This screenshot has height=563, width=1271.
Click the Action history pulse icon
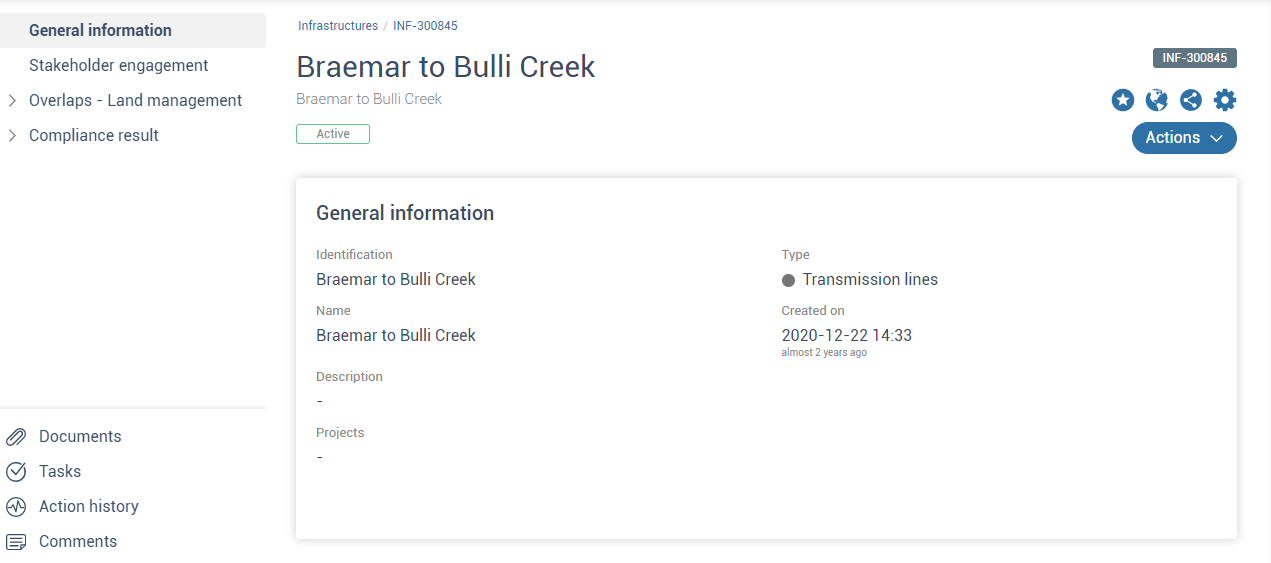pyautogui.click(x=16, y=507)
